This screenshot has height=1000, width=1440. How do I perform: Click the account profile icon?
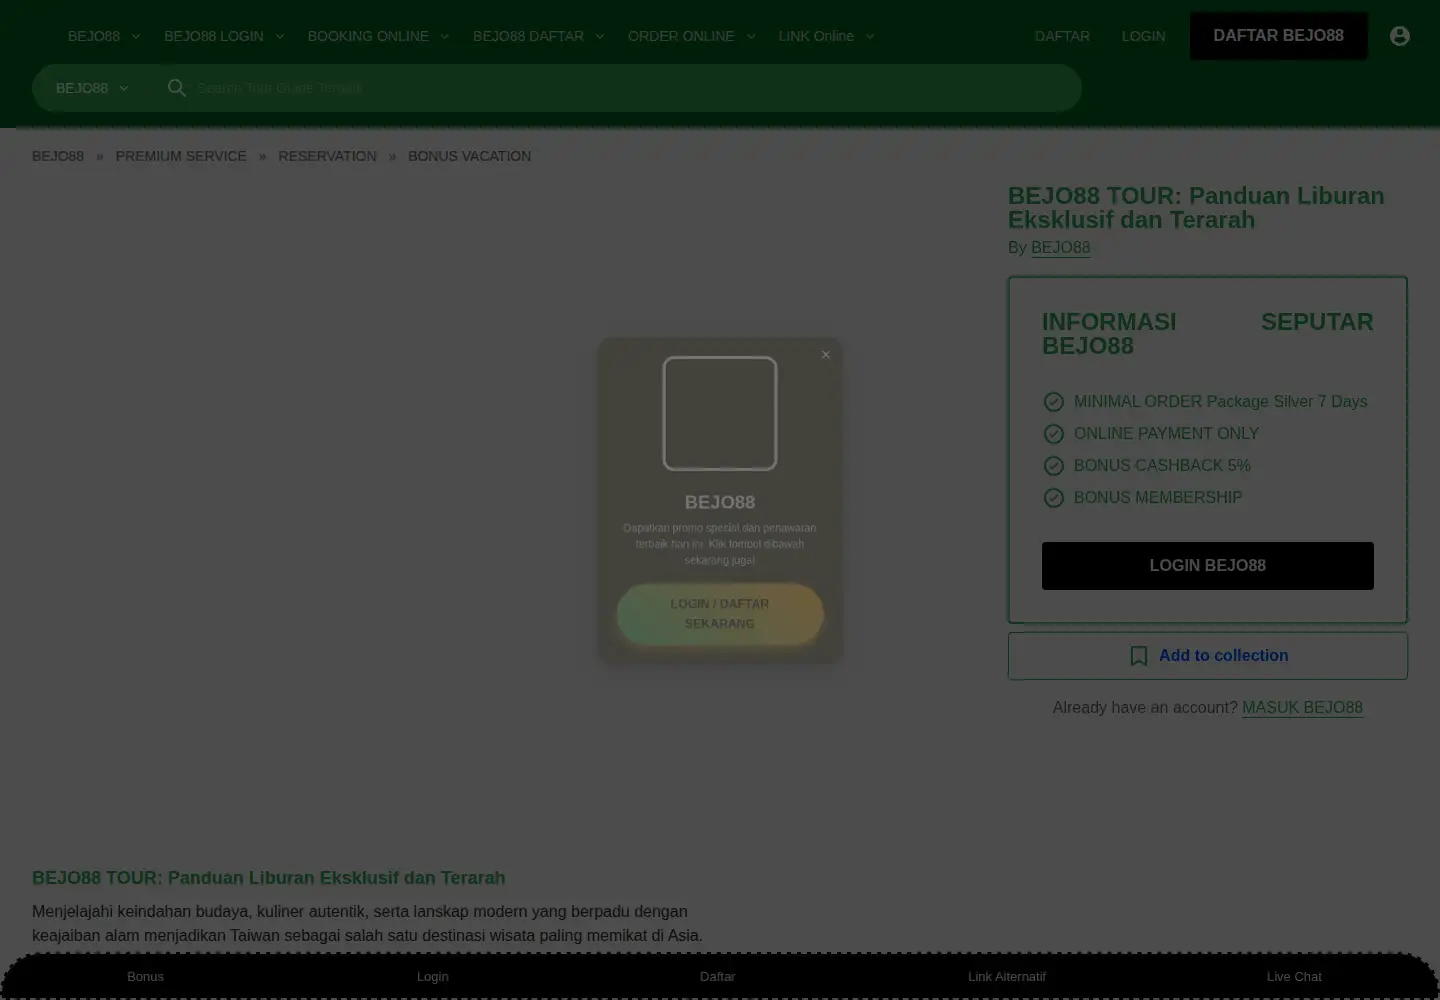coord(1400,36)
